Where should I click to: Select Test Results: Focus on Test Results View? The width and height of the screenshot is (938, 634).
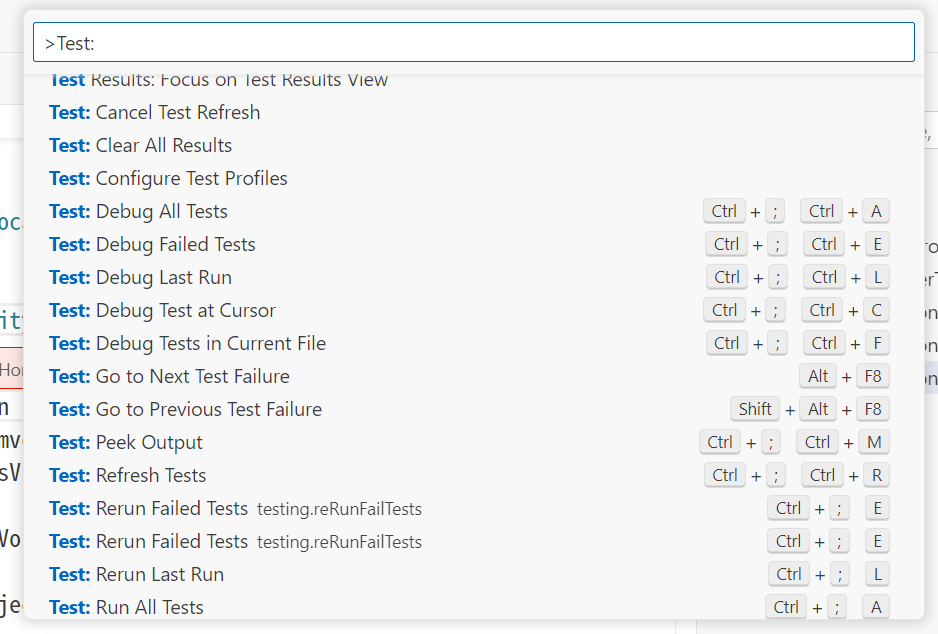pos(473,84)
